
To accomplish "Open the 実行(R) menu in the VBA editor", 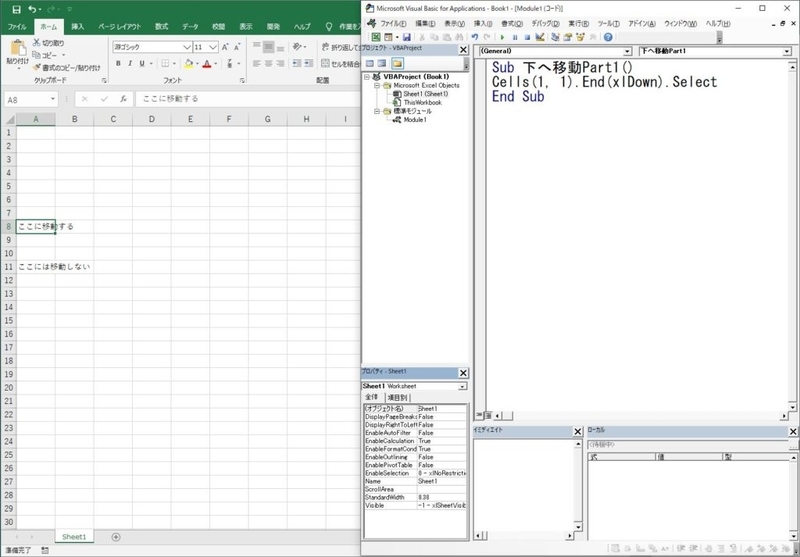I will tap(579, 23).
